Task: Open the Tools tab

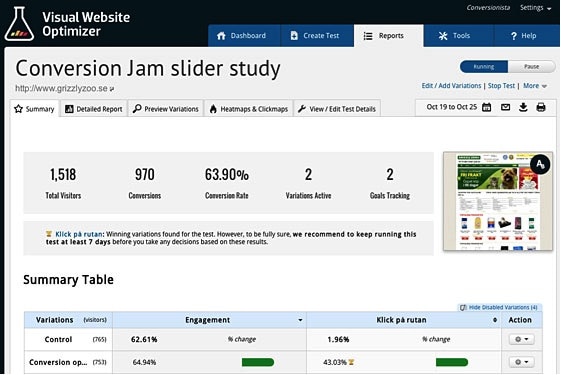Action: [x=459, y=36]
